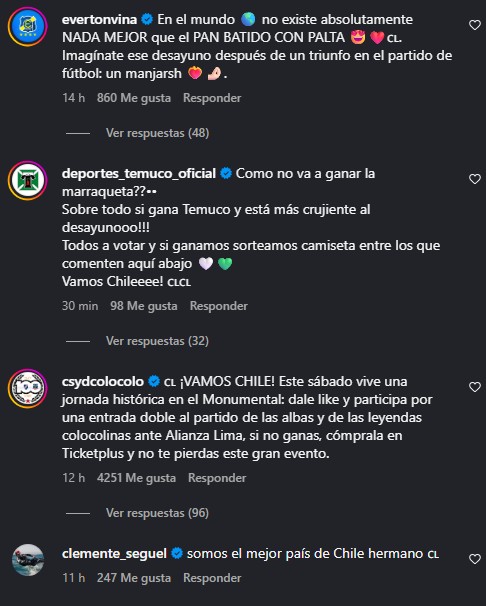Open deportes_temuco_oficial username link

(x=139, y=174)
